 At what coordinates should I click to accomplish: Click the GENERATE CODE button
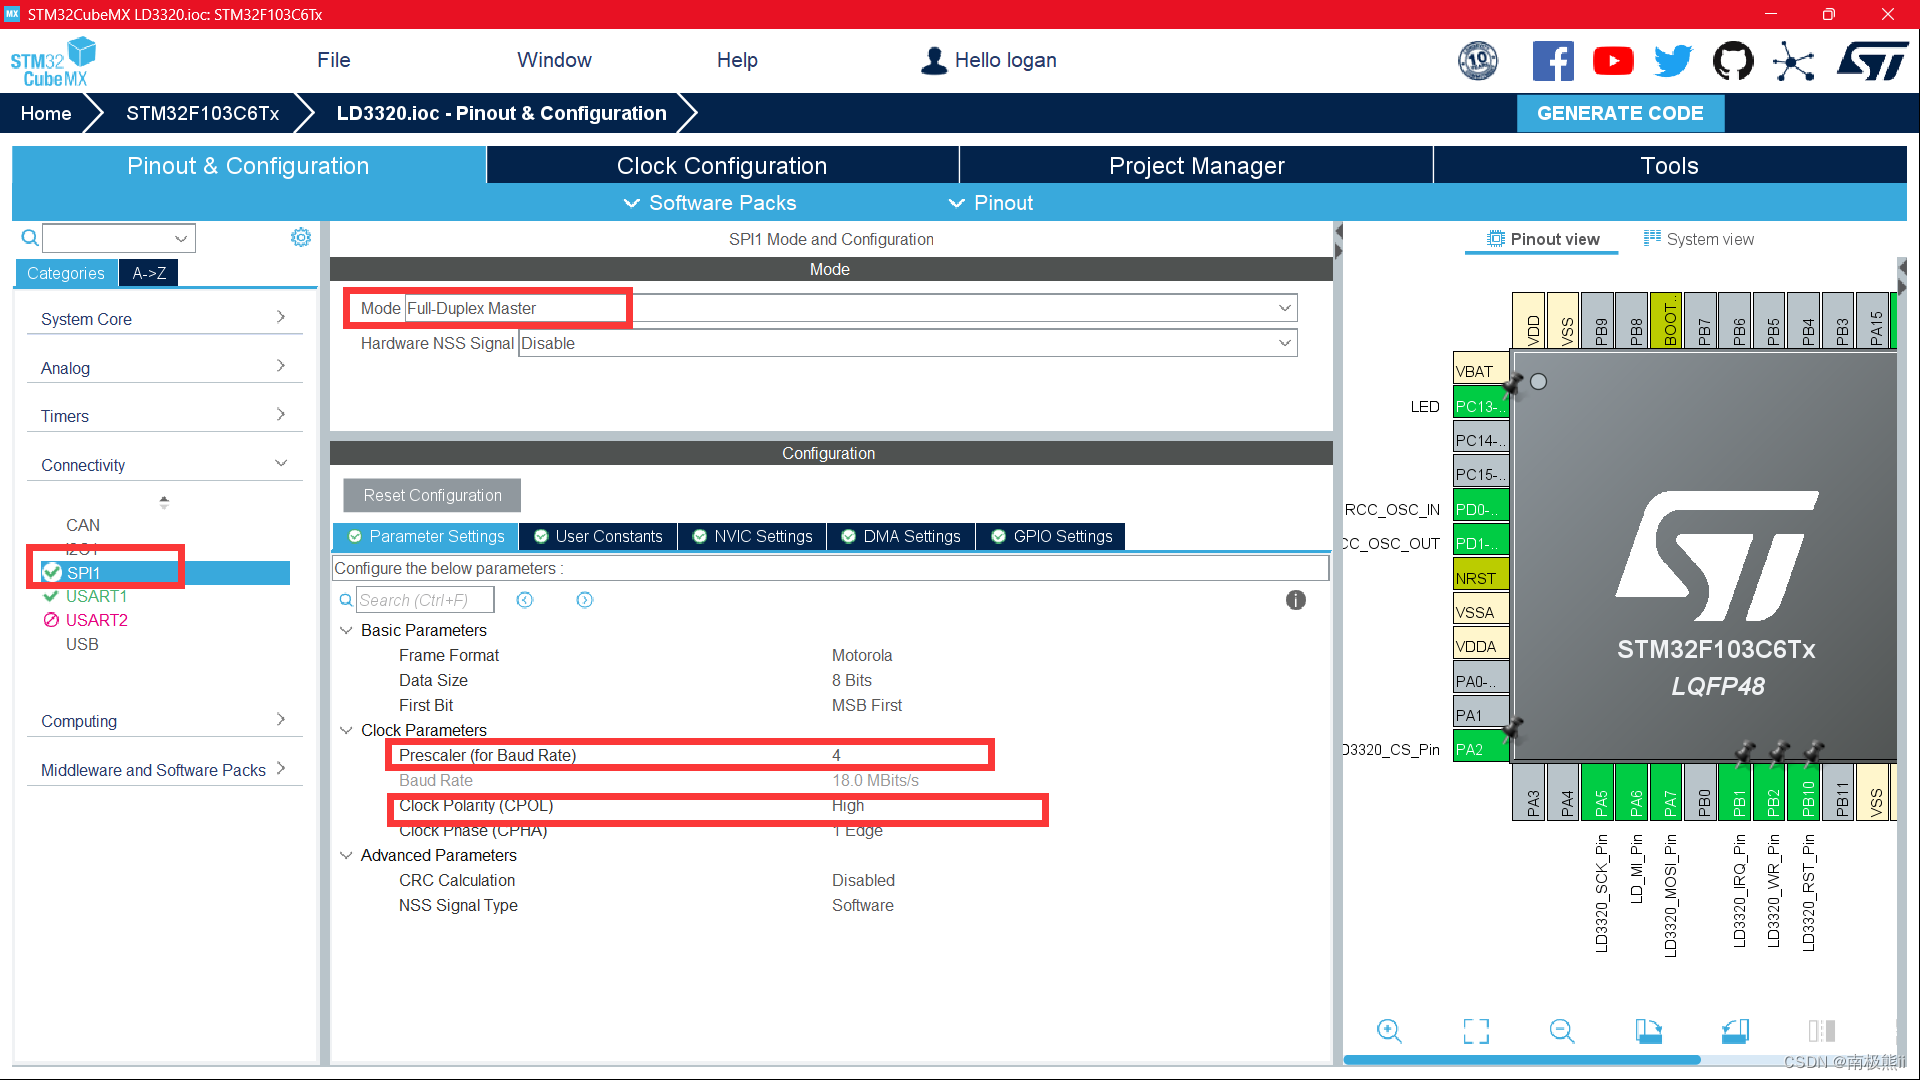coord(1619,113)
